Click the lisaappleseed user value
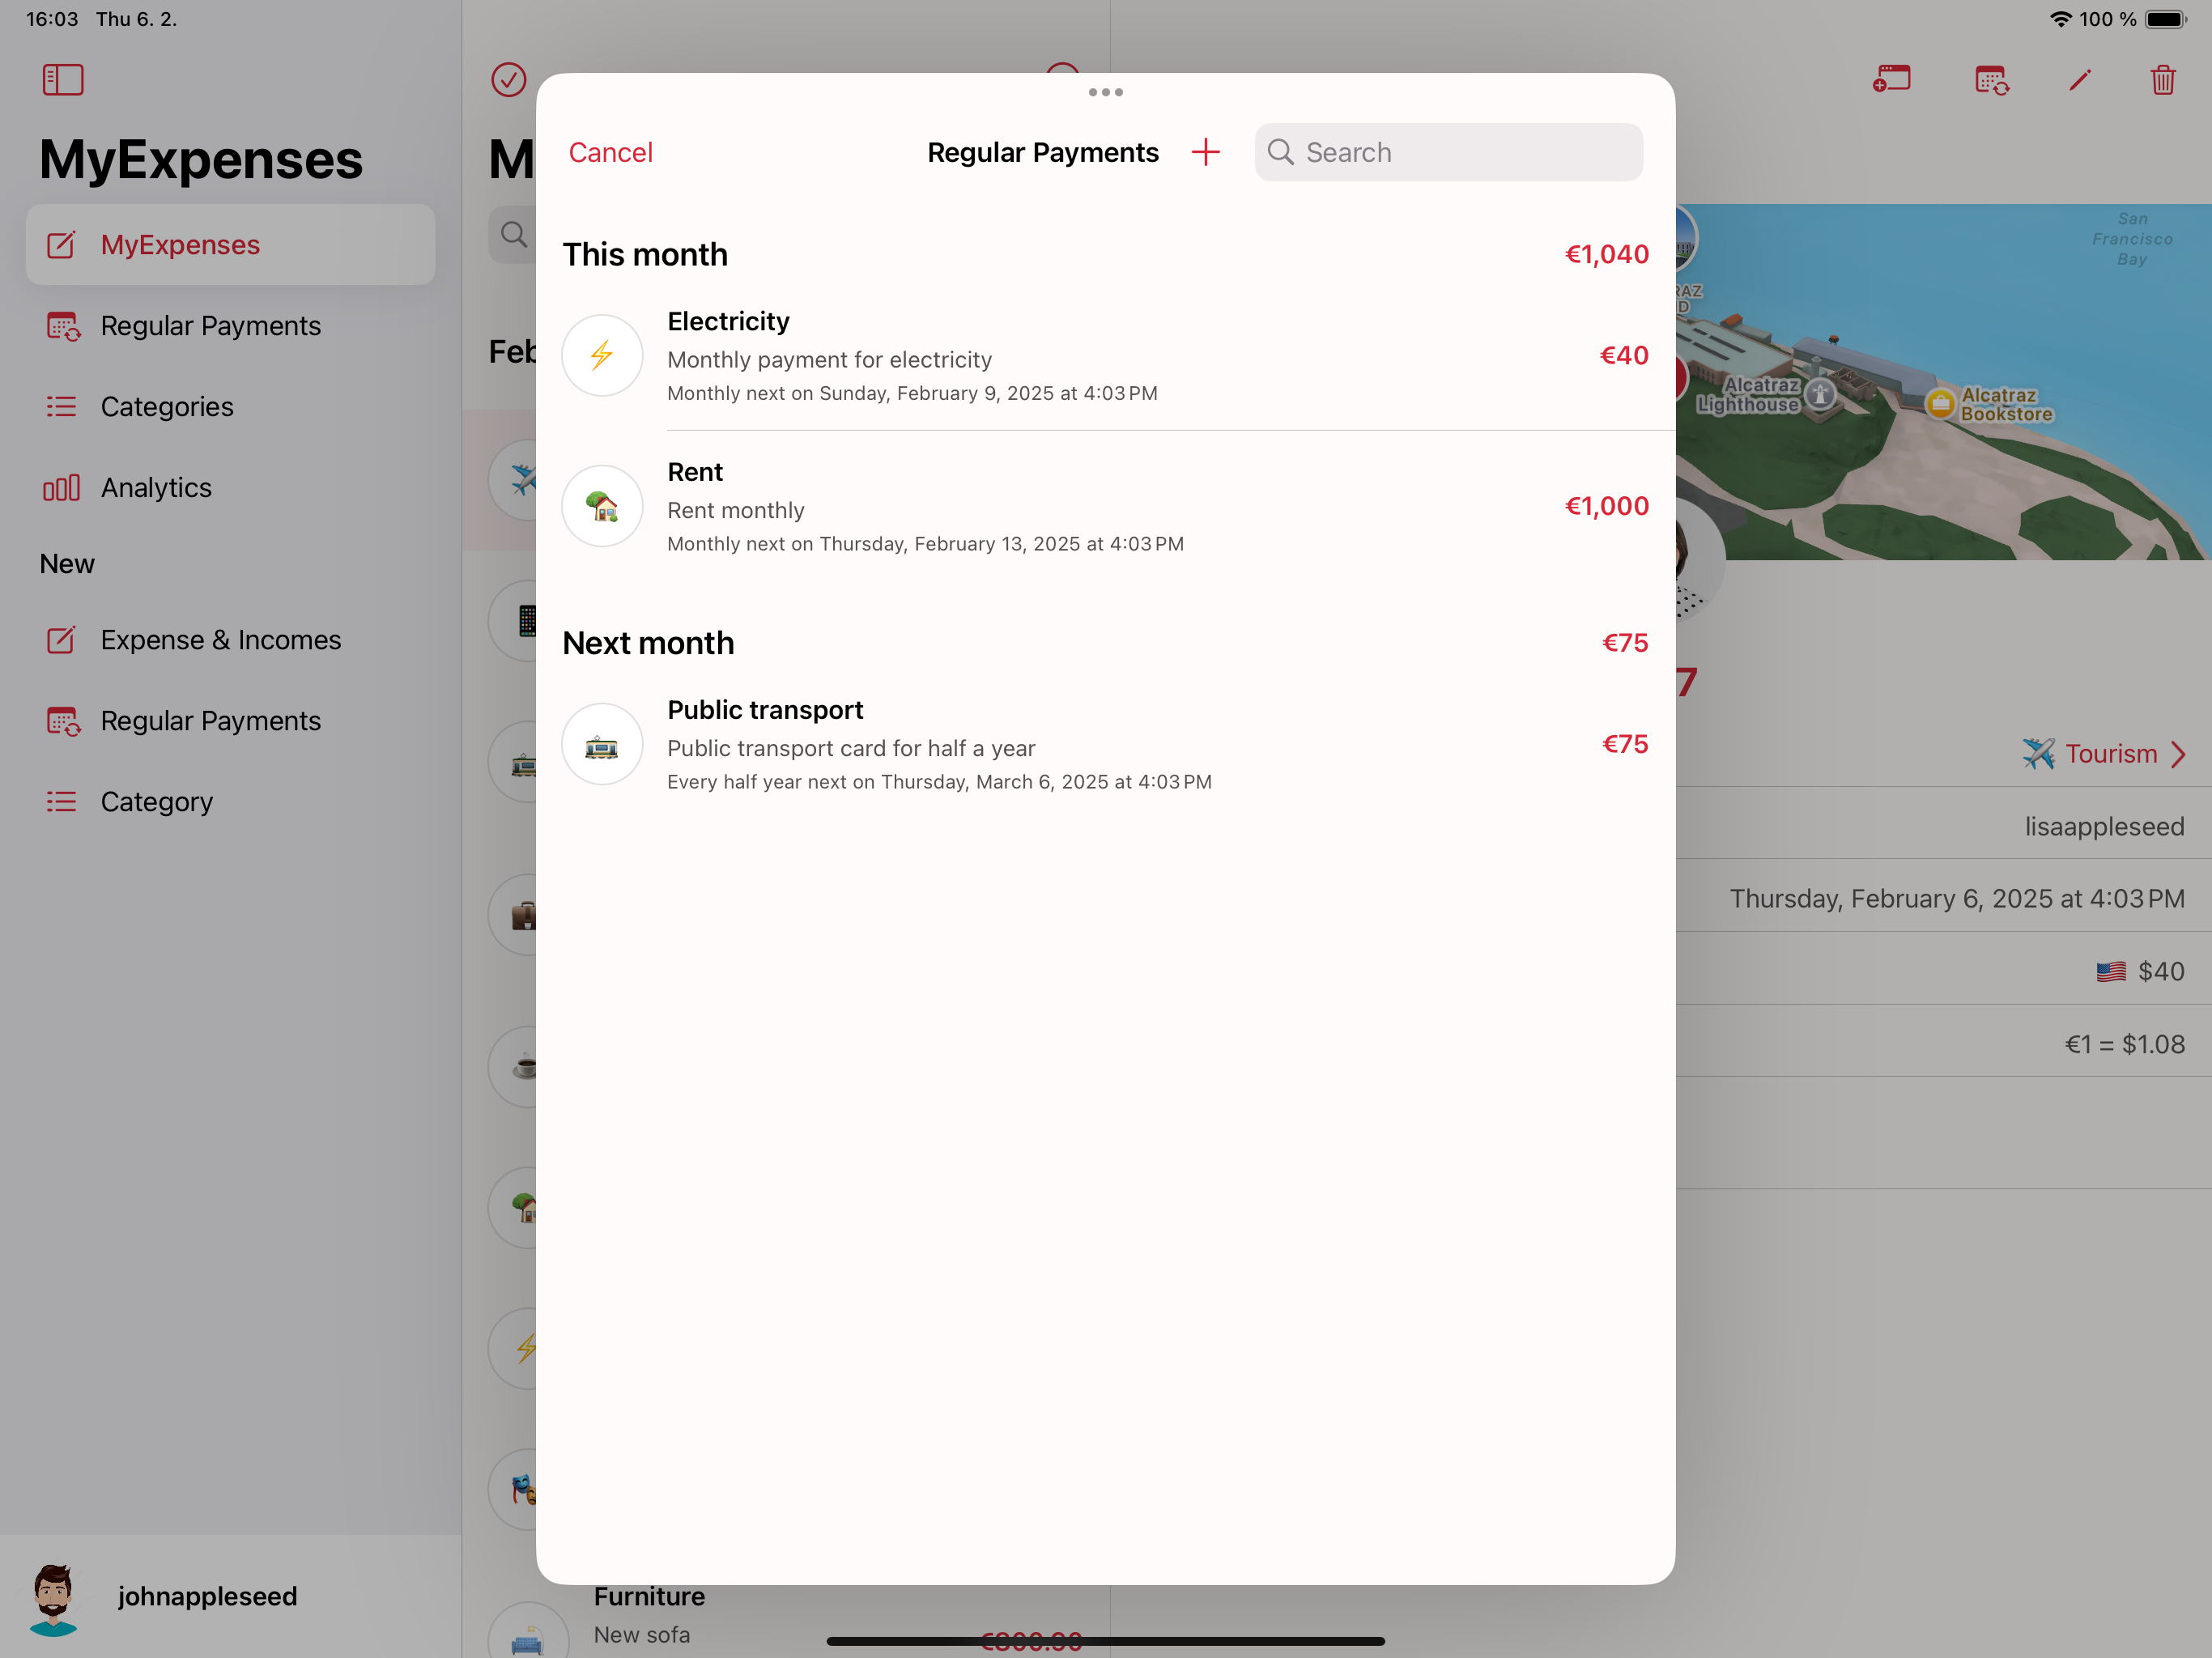Screen dimensions: 2212x1658 (x=2104, y=827)
